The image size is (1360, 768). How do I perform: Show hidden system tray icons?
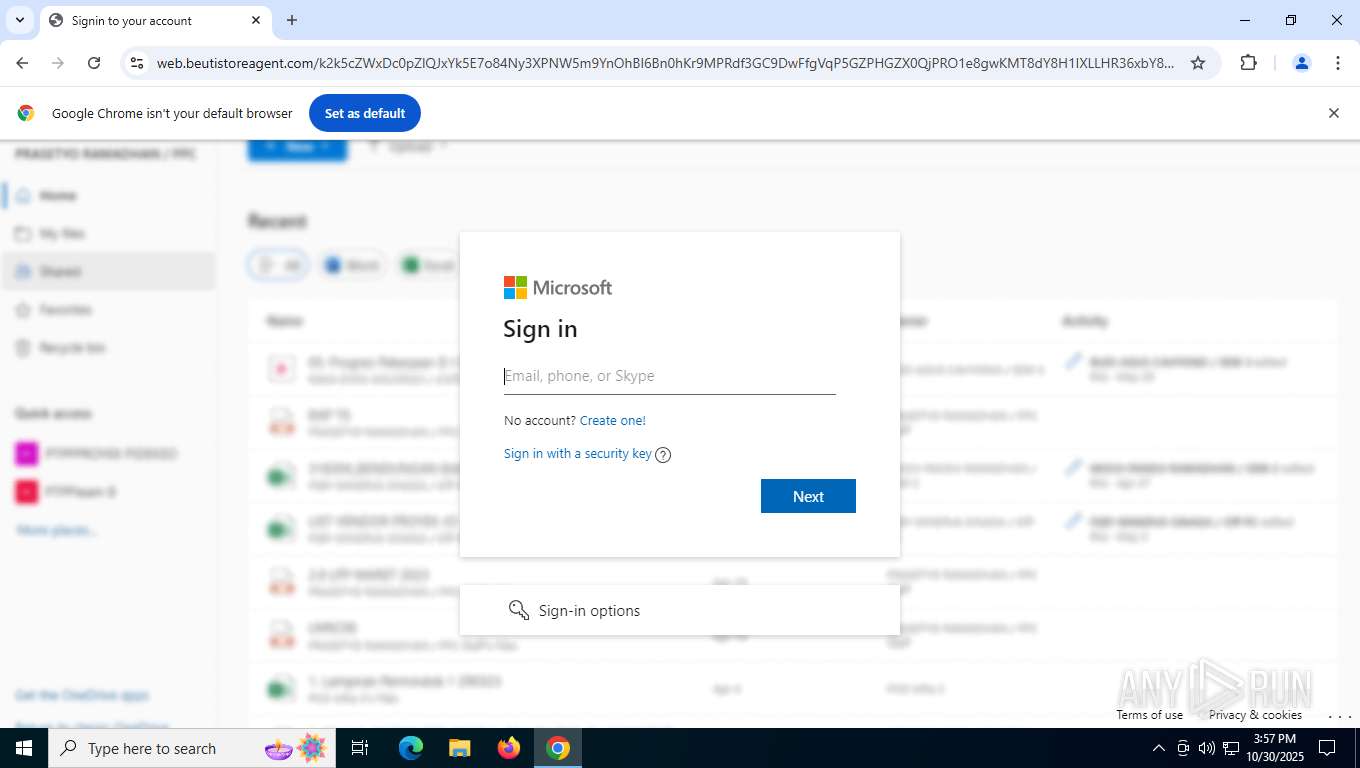coord(1159,748)
